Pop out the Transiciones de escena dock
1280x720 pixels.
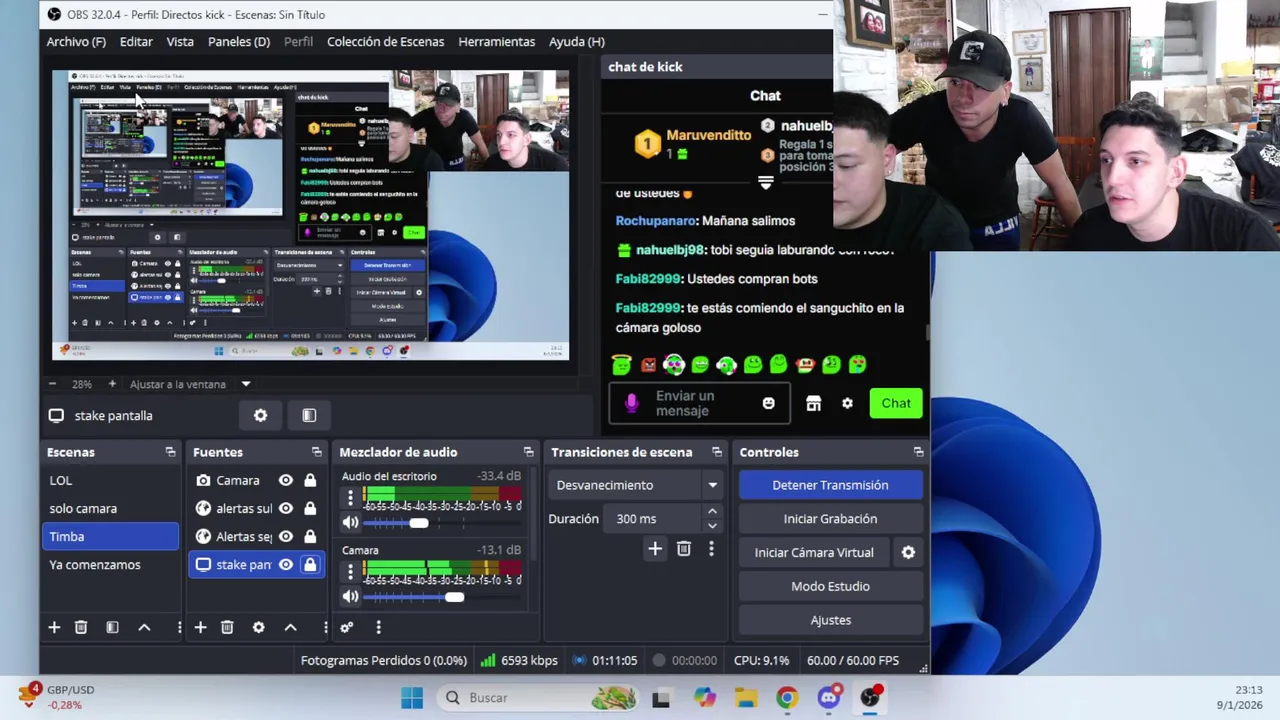pos(716,452)
